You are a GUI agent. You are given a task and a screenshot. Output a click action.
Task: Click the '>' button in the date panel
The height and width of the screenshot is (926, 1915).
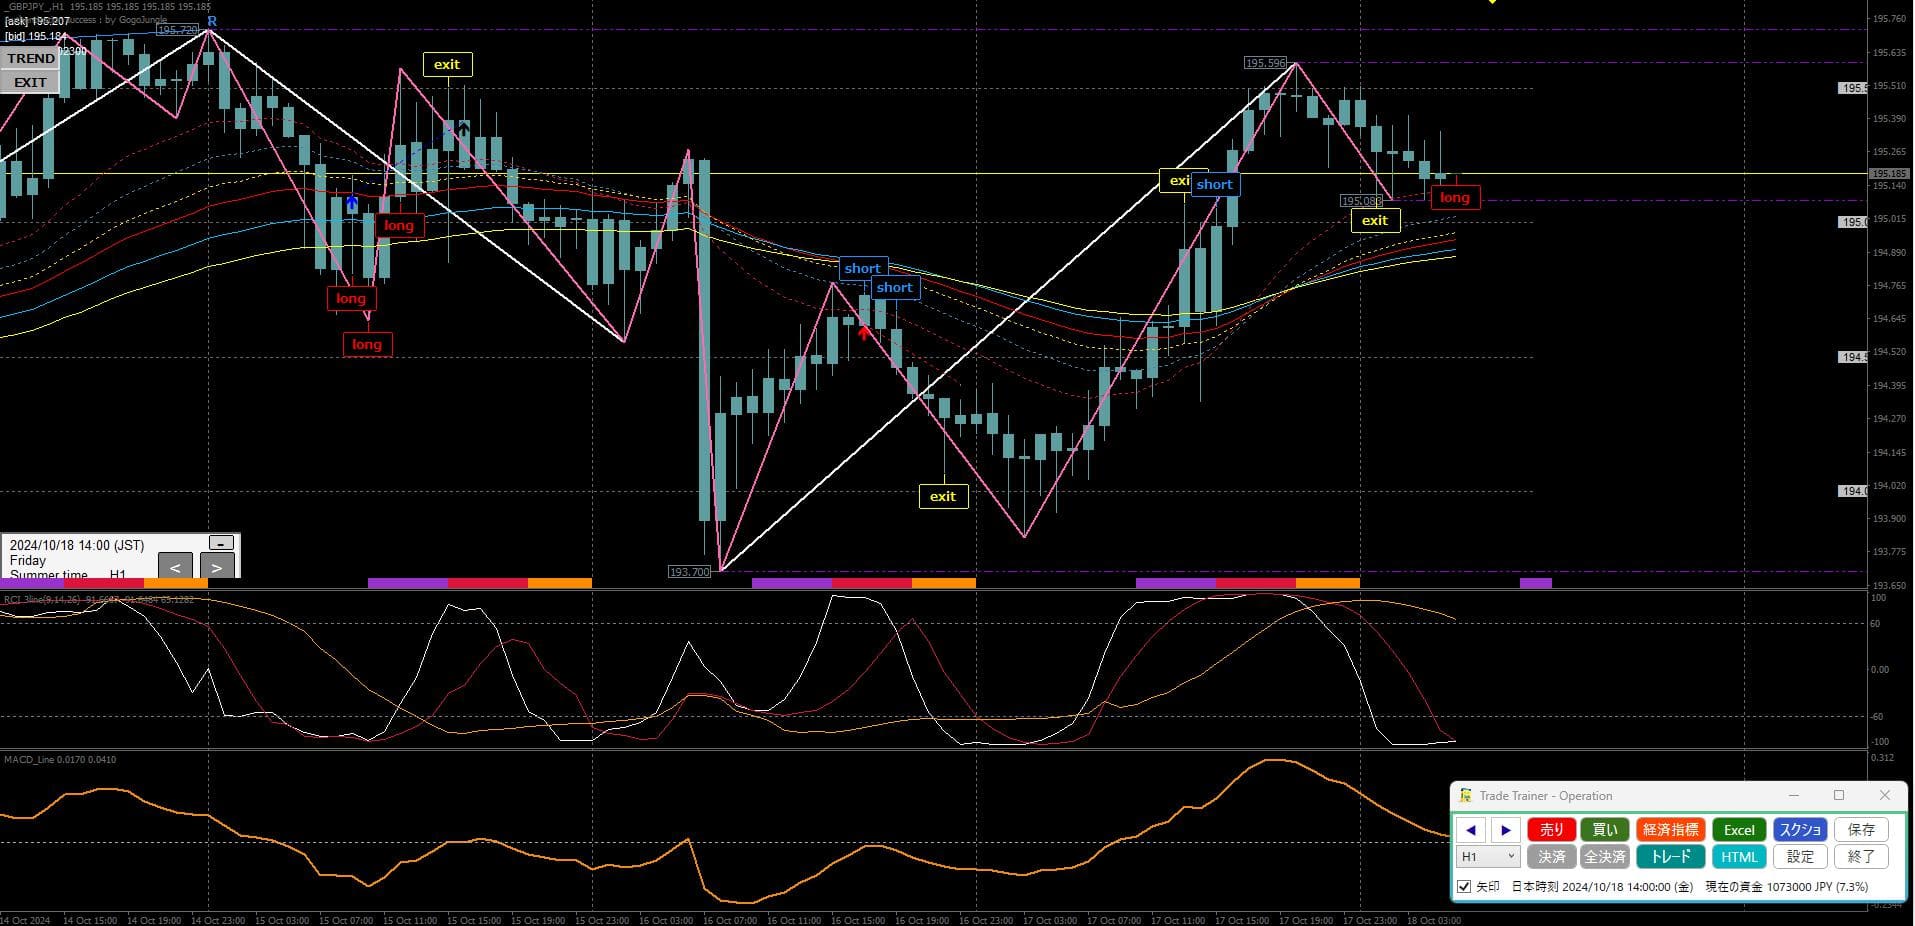pos(217,567)
